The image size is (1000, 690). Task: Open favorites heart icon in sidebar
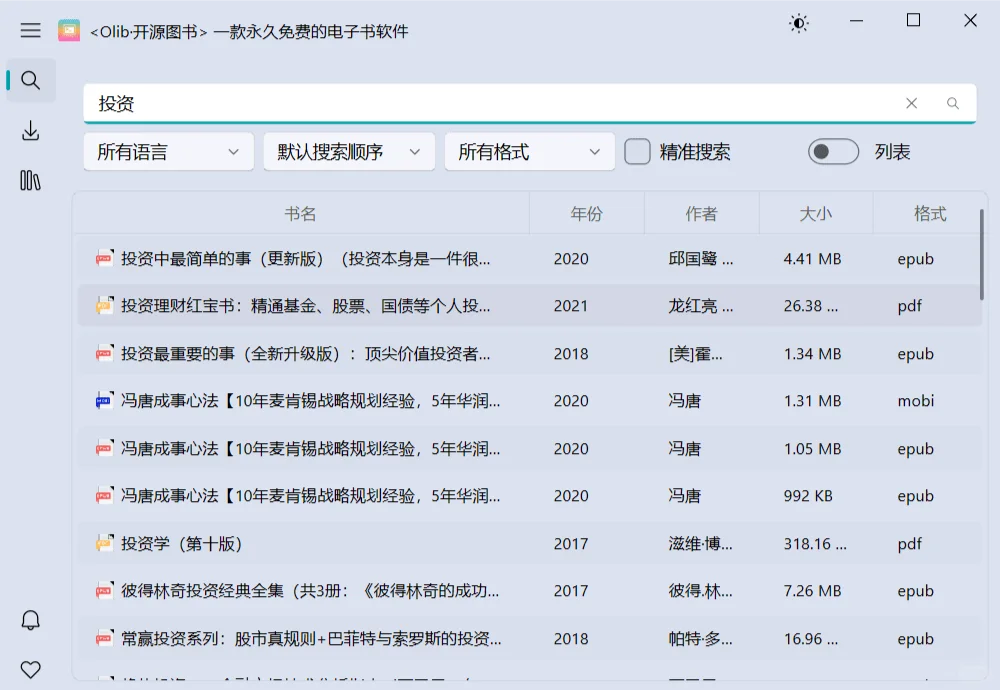coord(31,670)
